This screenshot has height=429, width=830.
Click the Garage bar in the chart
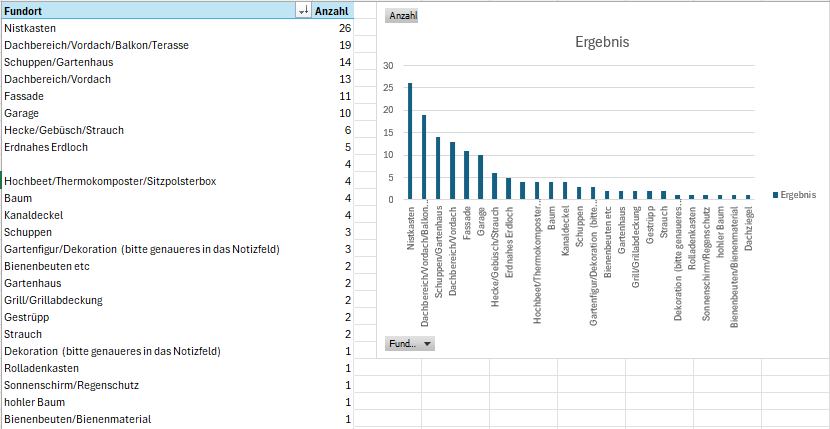[x=481, y=177]
